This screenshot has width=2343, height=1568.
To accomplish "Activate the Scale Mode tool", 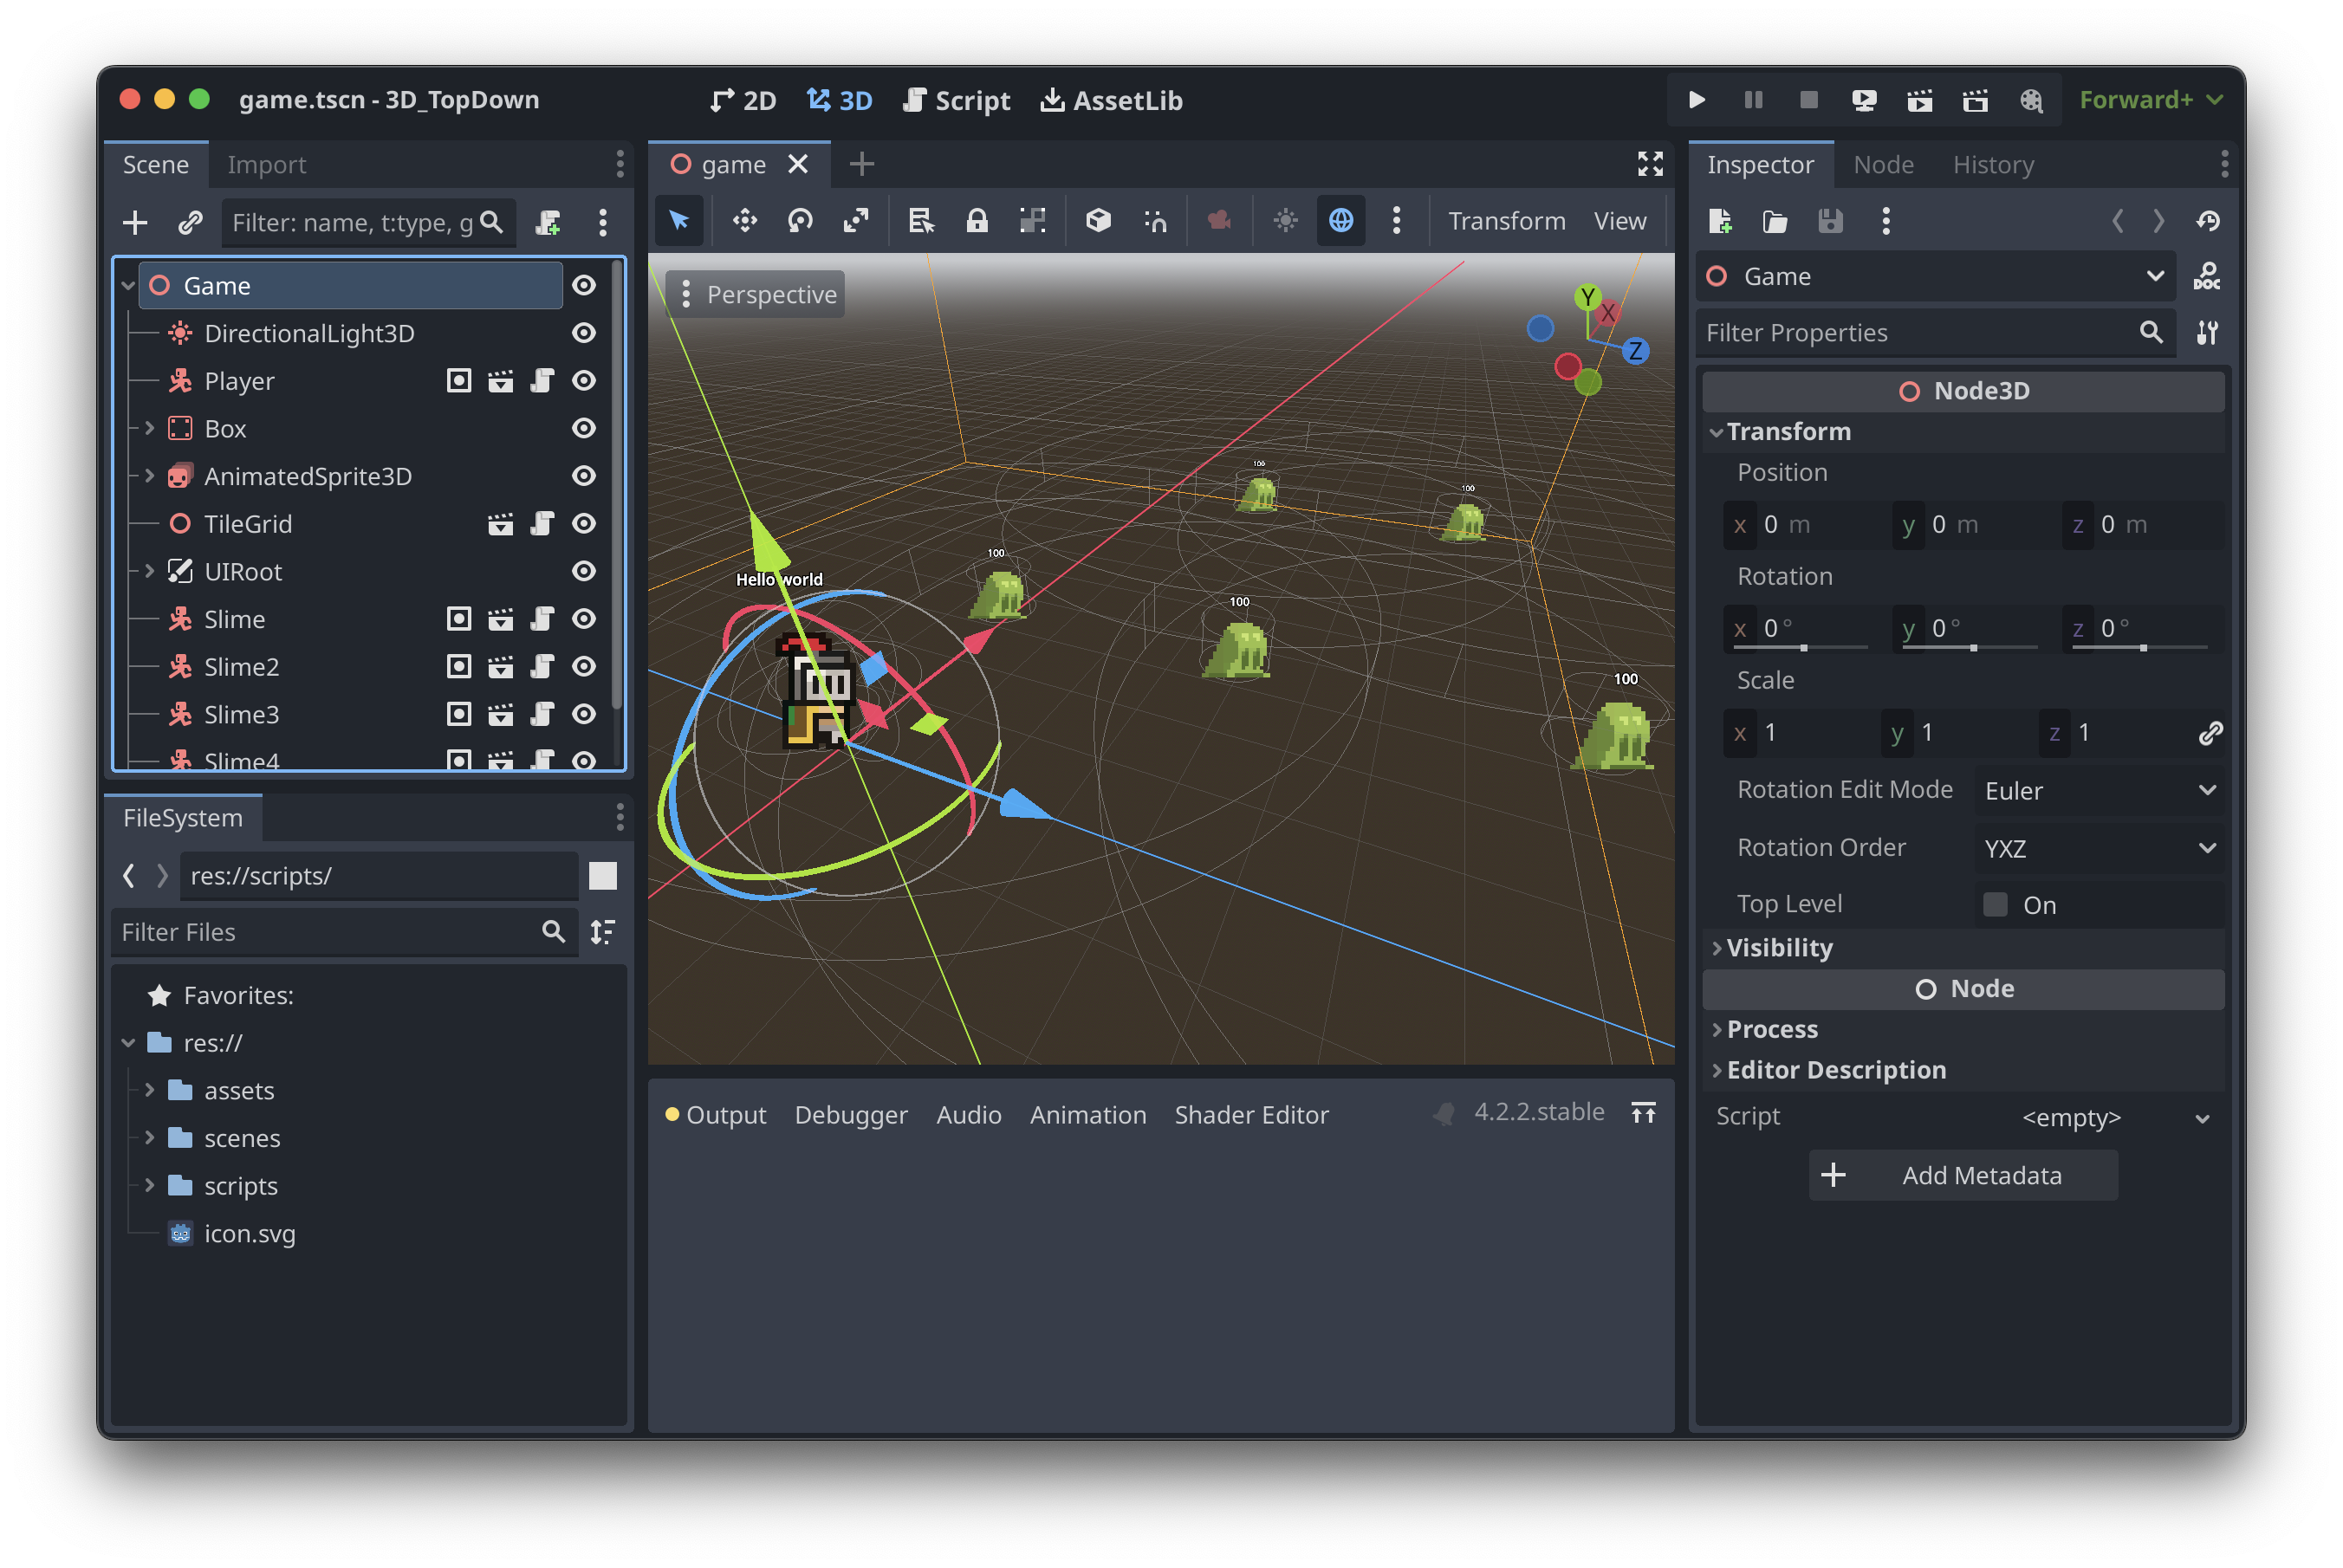I will (856, 221).
